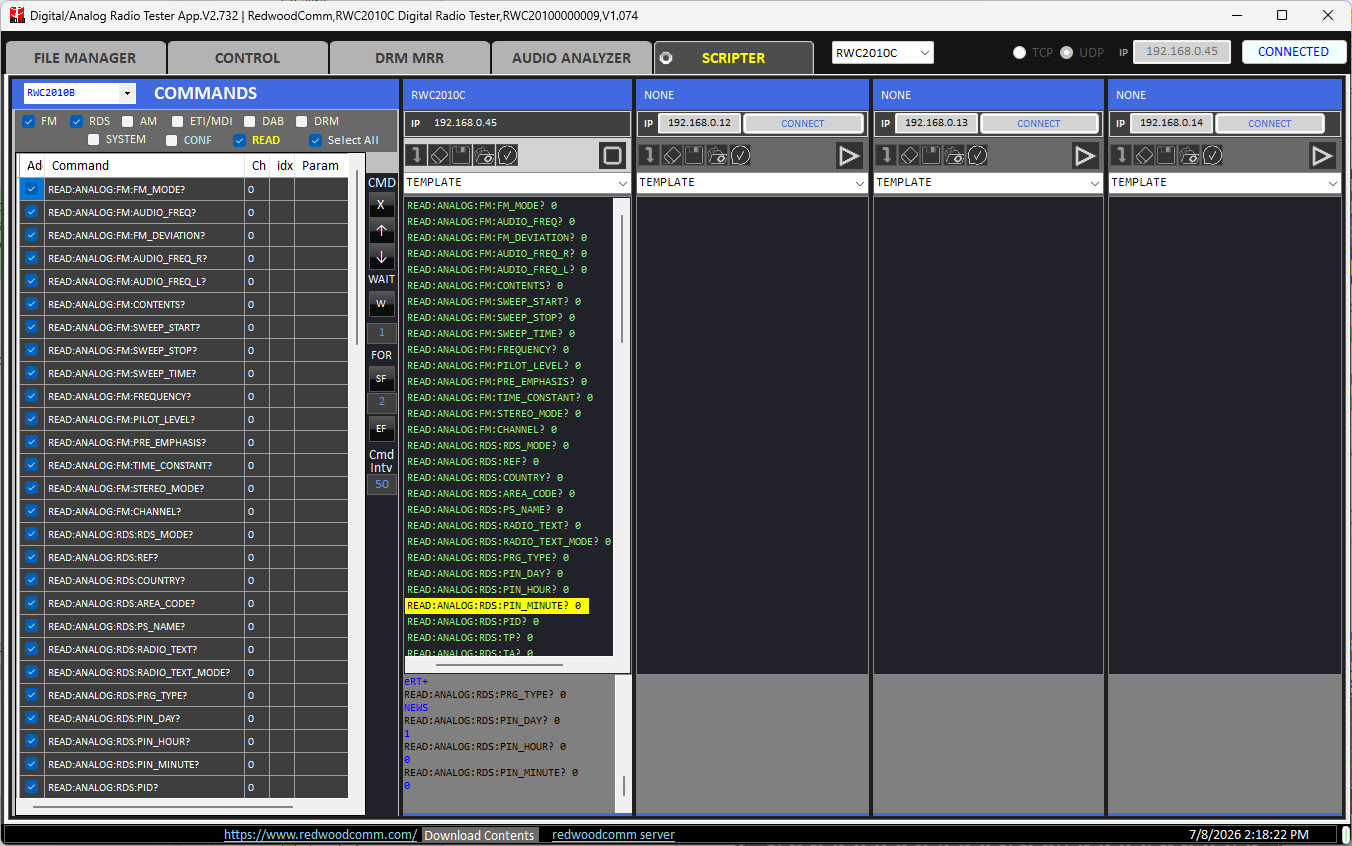Image resolution: width=1352 pixels, height=846 pixels.
Task: Run the script in the 192.168.0.12 panel
Action: [x=850, y=155]
